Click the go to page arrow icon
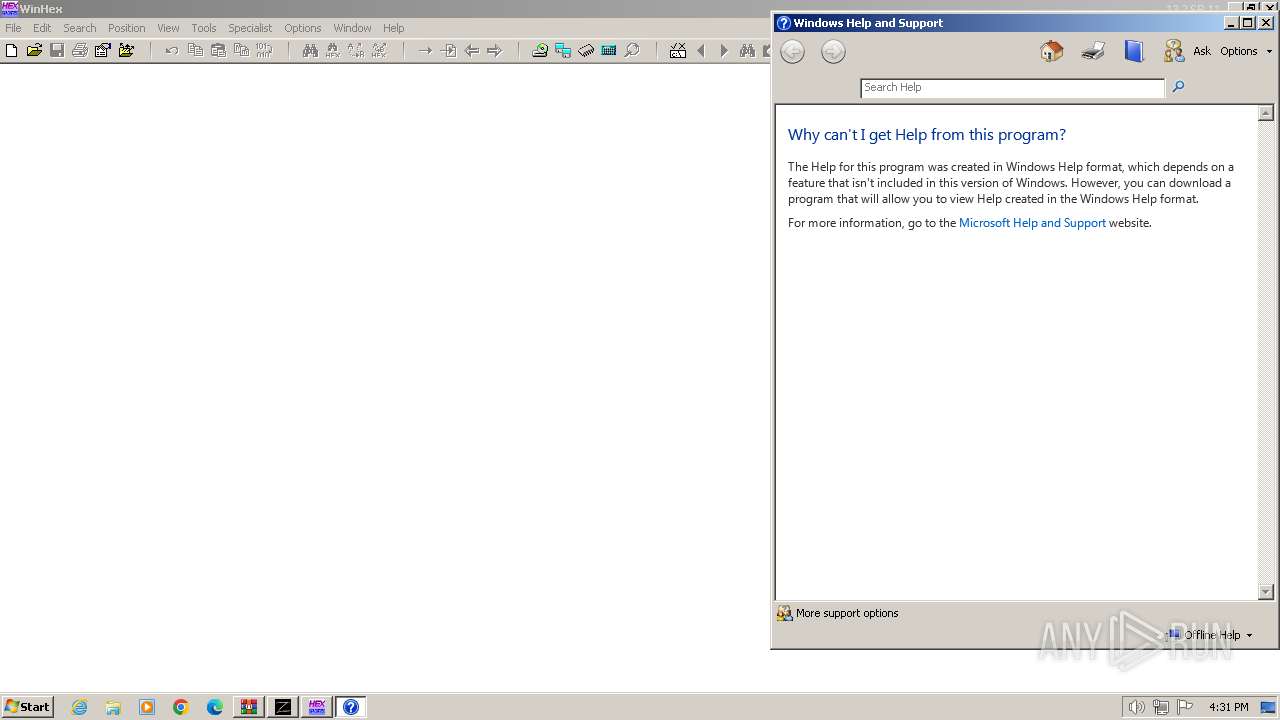Image resolution: width=1280 pixels, height=720 pixels. pos(448,50)
